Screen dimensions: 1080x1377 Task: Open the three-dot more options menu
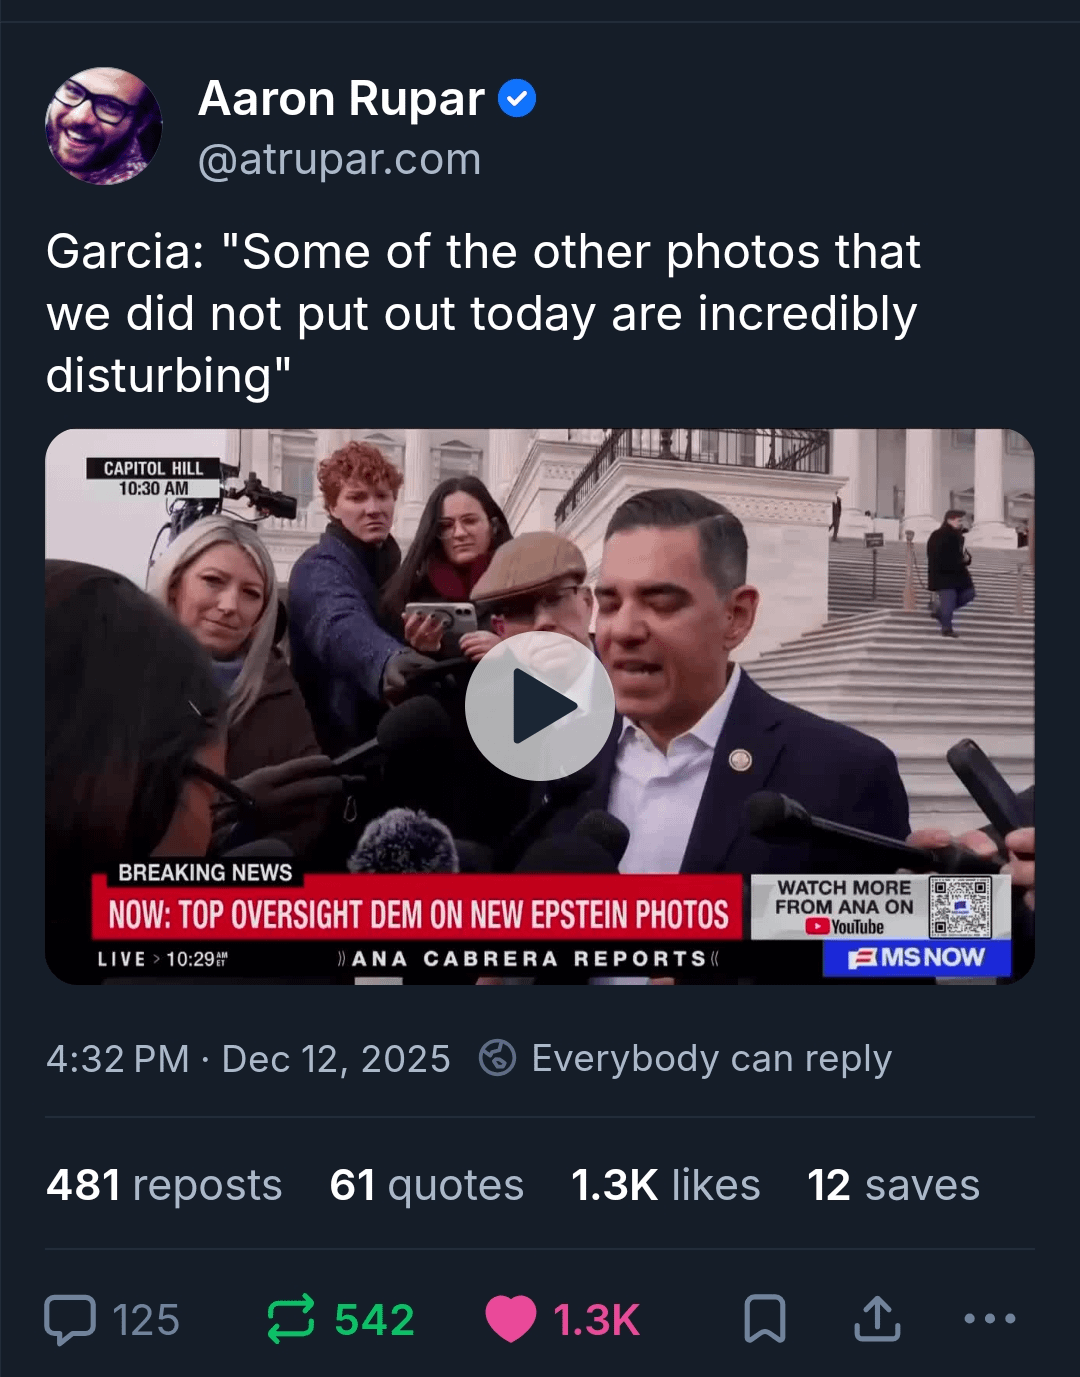click(989, 1319)
